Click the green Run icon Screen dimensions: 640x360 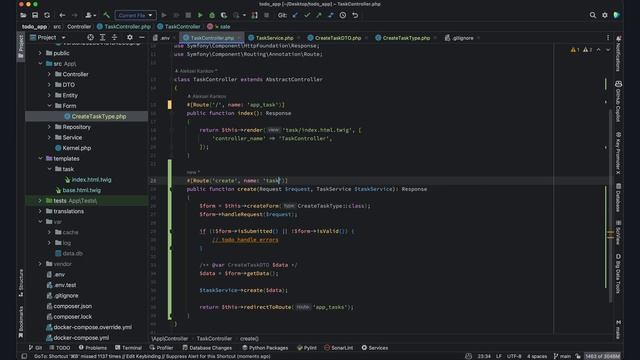[200, 15]
